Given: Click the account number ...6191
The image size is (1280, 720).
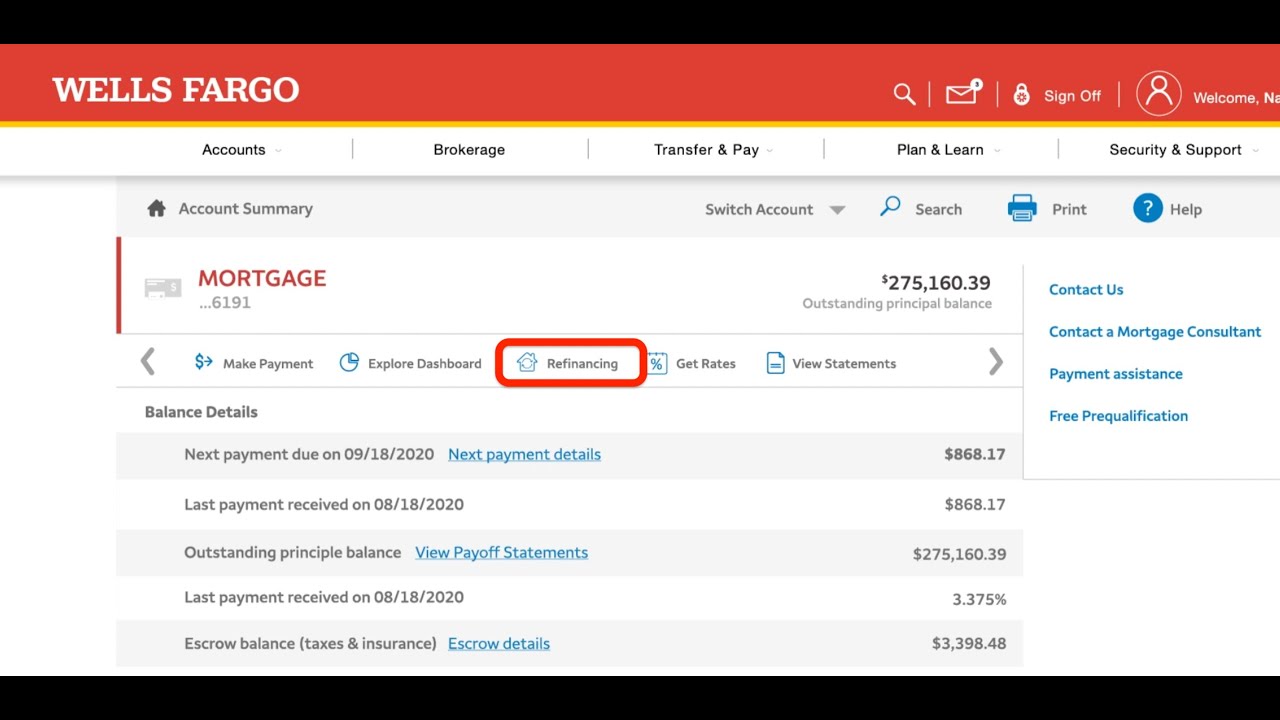Looking at the screenshot, I should [x=224, y=303].
